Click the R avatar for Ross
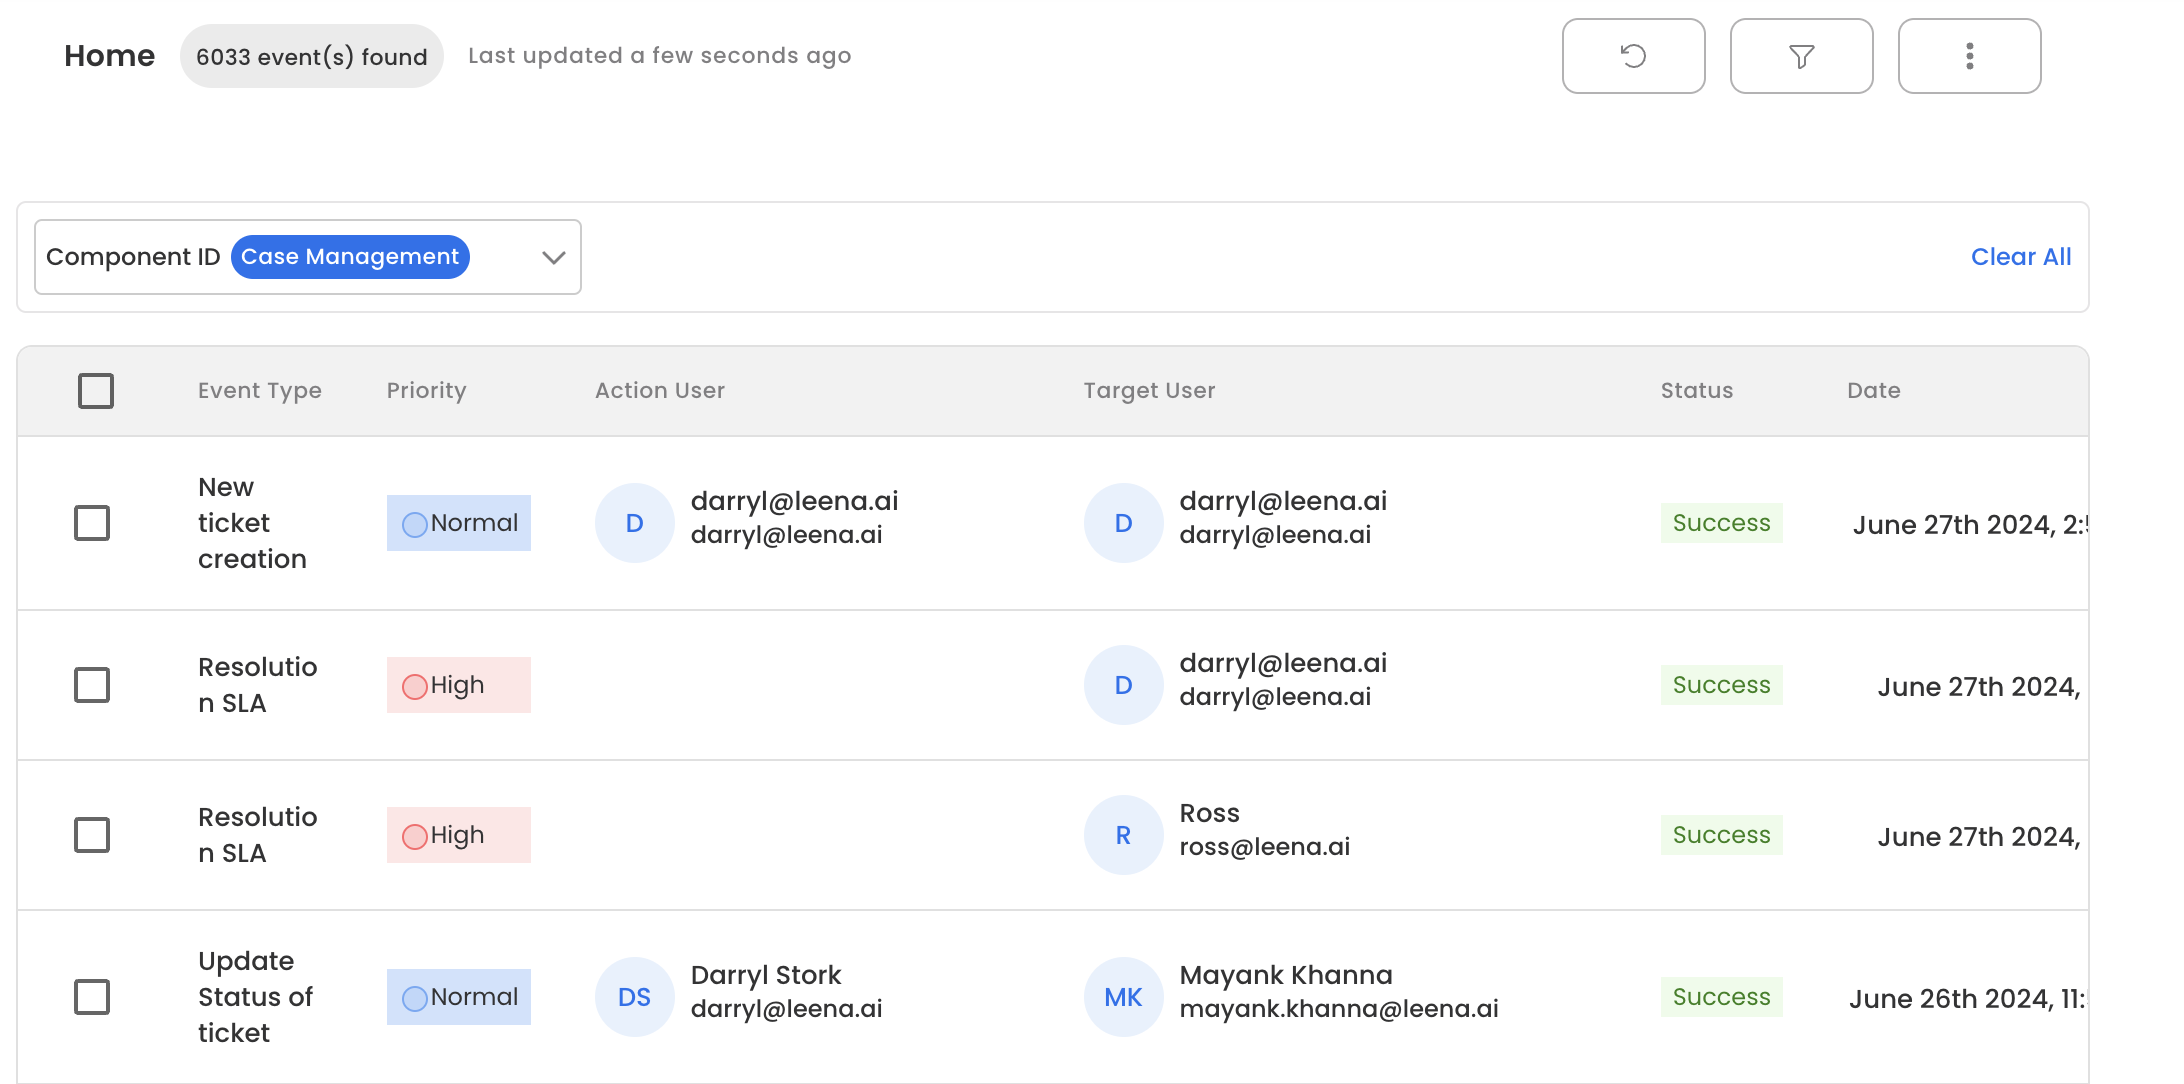Screen dimensions: 2184x1084 click(1123, 835)
